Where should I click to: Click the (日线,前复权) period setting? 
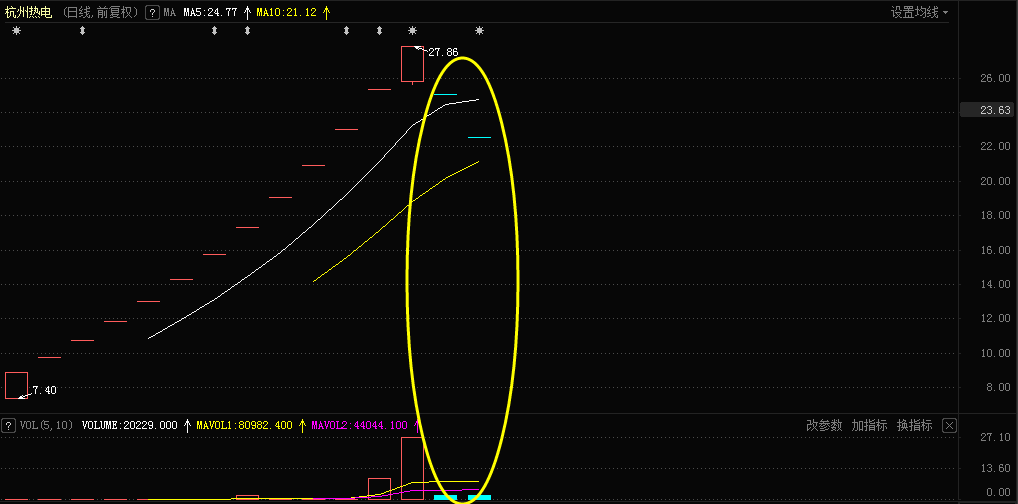coord(99,12)
